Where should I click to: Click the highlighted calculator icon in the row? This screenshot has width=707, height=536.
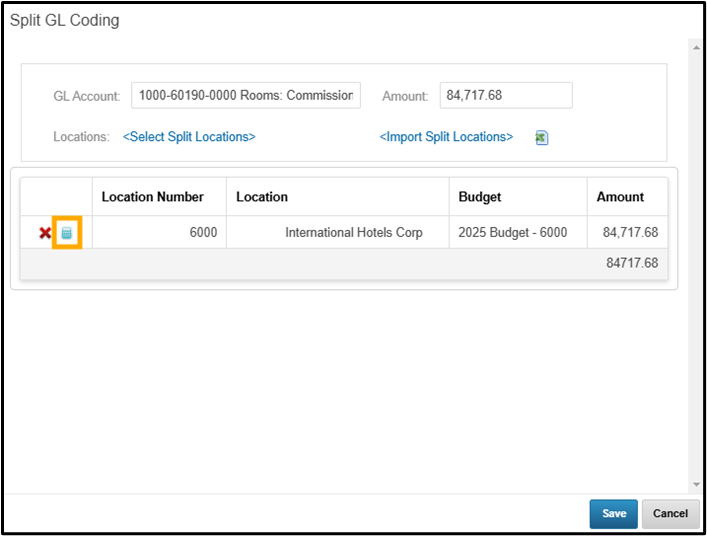coord(67,233)
